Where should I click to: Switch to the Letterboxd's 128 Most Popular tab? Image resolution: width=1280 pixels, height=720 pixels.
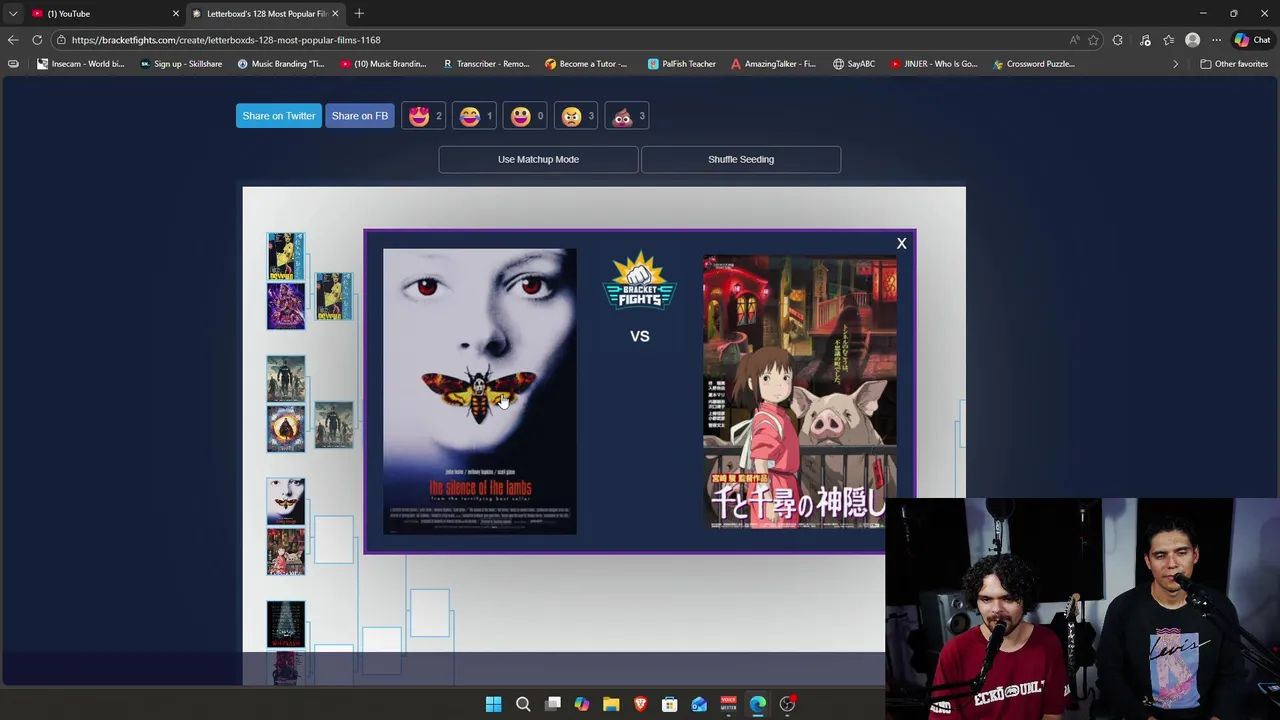(265, 13)
